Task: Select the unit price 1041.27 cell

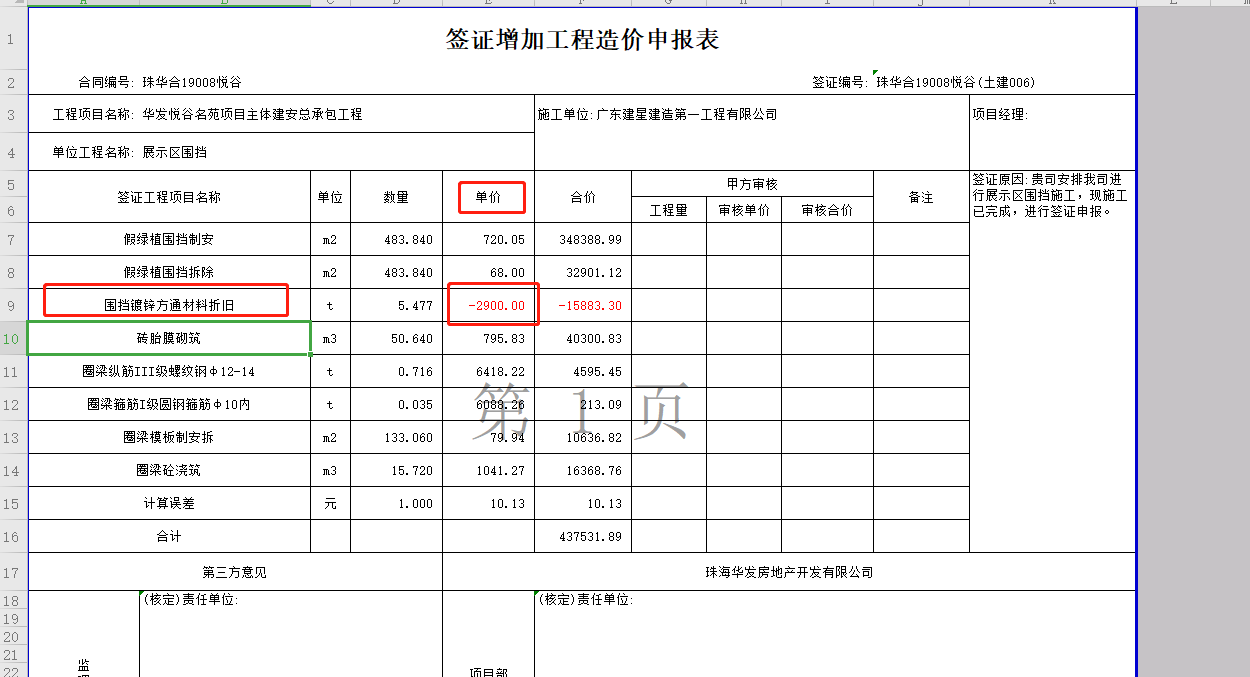Action: tap(488, 470)
